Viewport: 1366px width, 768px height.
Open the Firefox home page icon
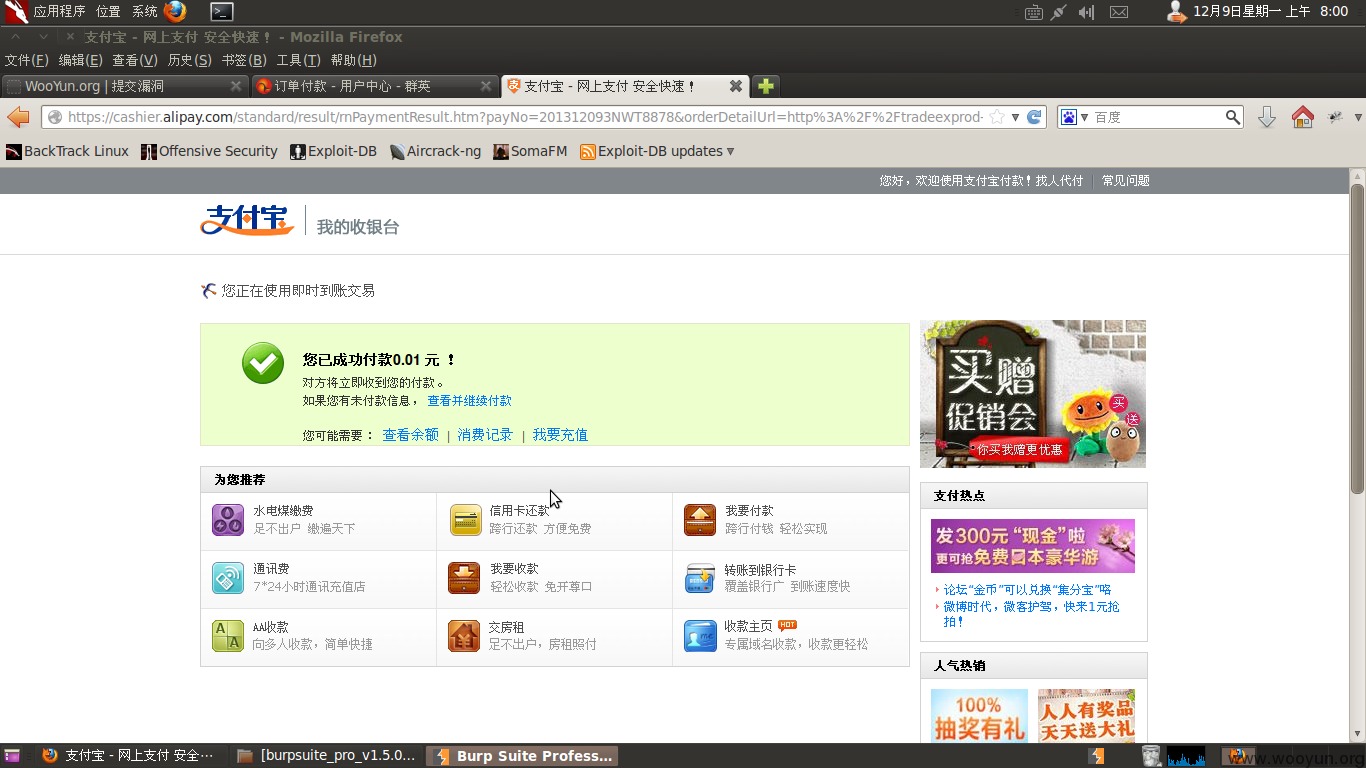pos(1302,117)
